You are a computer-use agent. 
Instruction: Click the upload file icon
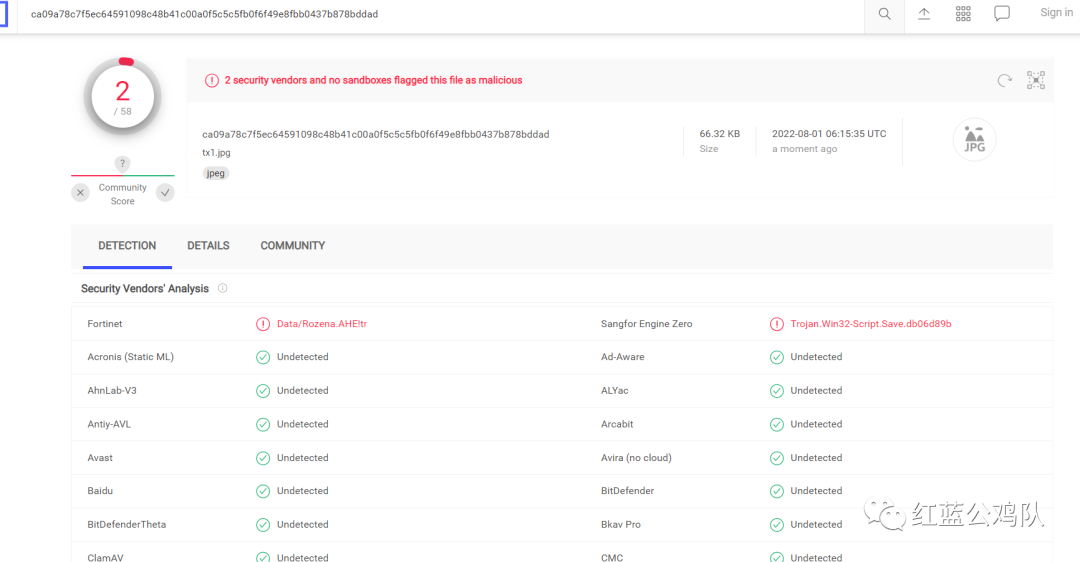[924, 14]
